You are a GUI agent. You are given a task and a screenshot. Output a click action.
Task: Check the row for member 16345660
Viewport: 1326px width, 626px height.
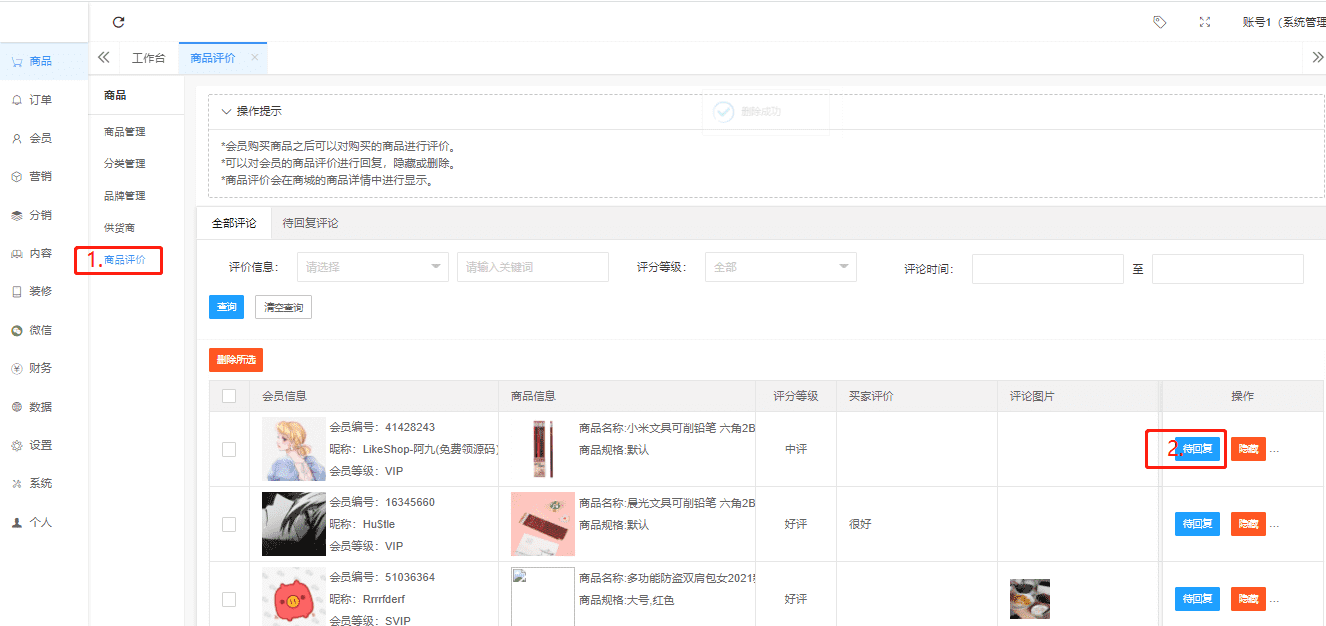point(229,524)
